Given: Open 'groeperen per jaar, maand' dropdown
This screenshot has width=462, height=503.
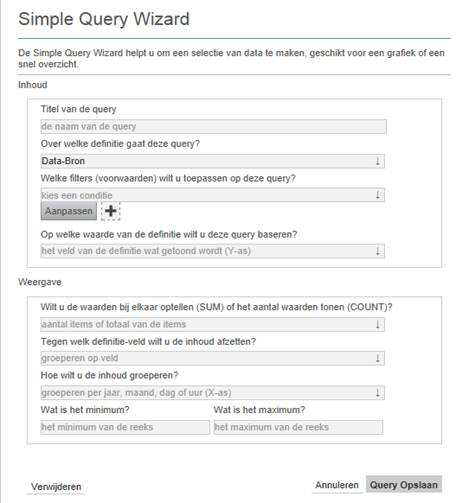Looking at the screenshot, I should 213,393.
